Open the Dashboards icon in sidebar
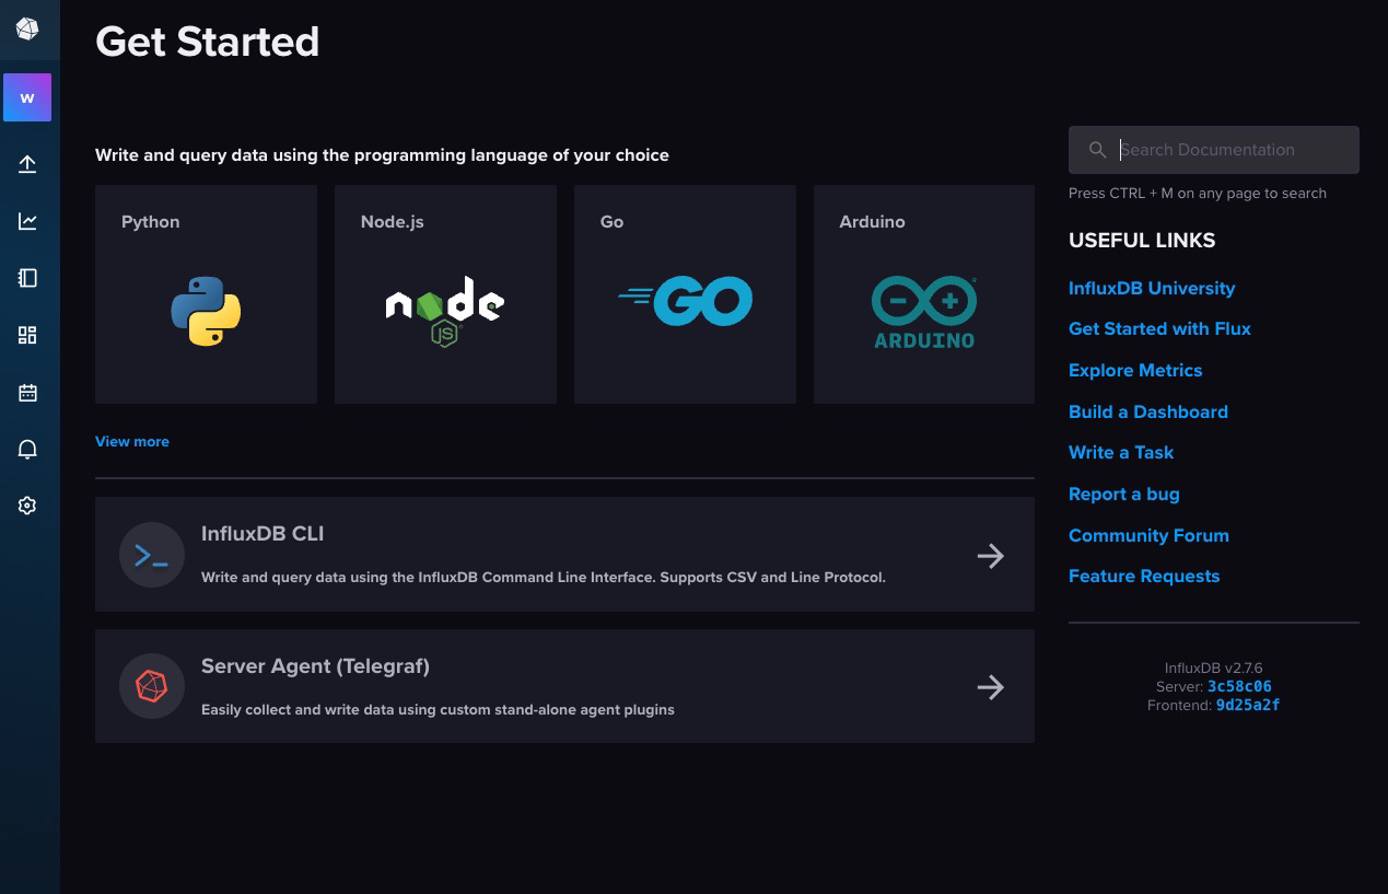The width and height of the screenshot is (1388, 894). pos(27,335)
